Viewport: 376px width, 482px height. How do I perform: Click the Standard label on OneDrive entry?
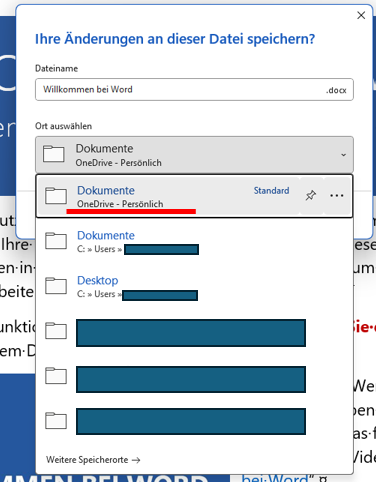coord(271,191)
